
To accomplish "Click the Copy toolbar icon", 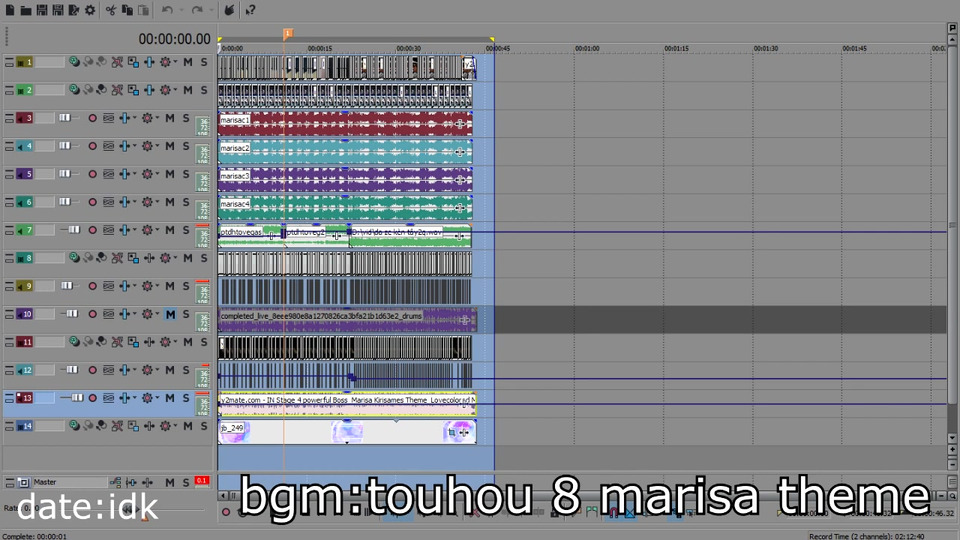I will pos(127,10).
